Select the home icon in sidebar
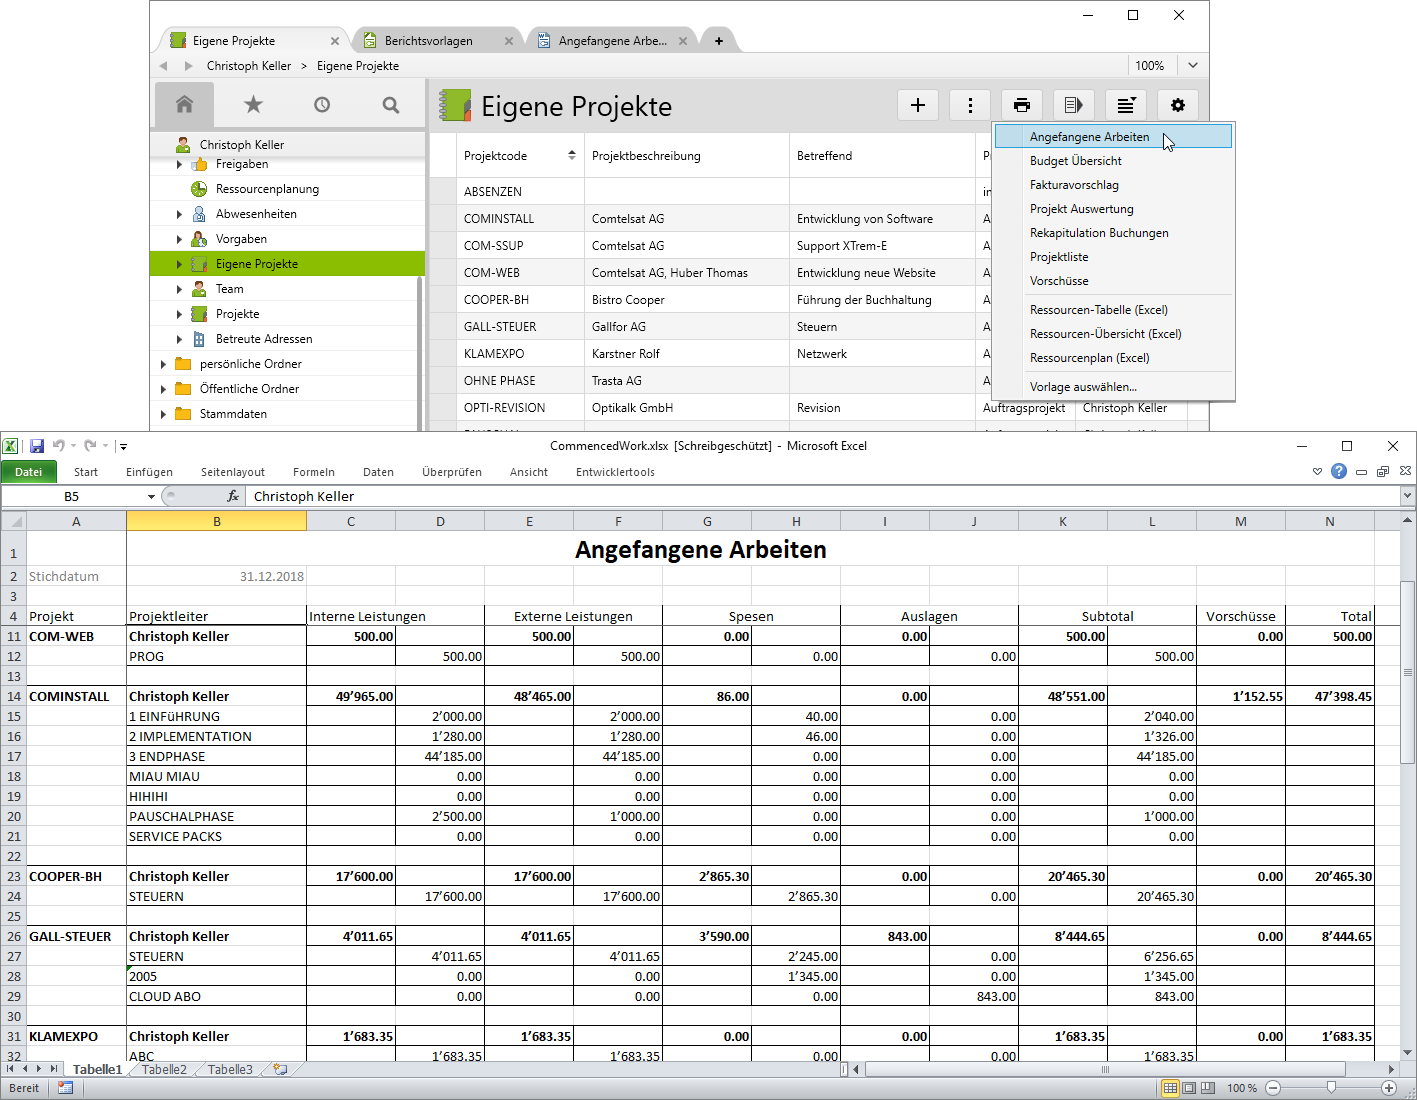The height and width of the screenshot is (1100, 1417). [x=184, y=104]
